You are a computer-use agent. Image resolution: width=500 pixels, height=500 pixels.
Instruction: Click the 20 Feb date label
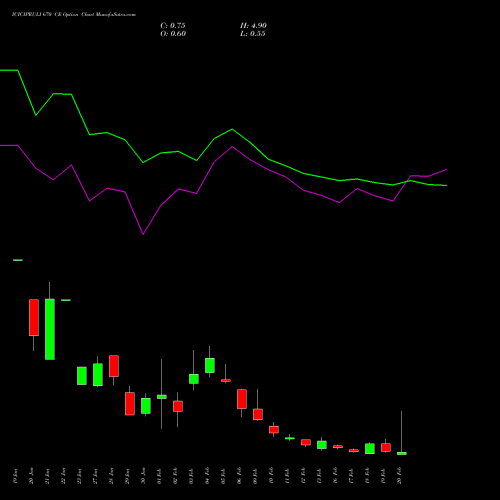399,476
